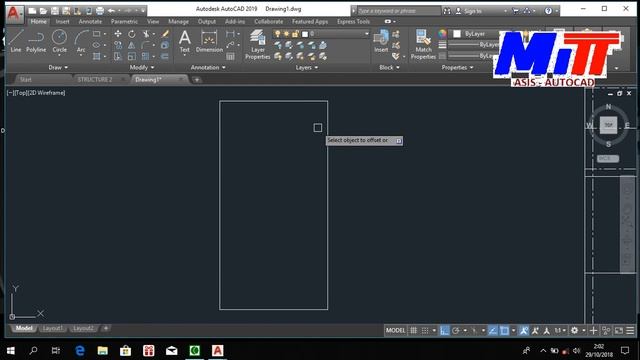The image size is (640, 360).
Task: Toggle drawing grid display in status bar
Action: point(413,330)
